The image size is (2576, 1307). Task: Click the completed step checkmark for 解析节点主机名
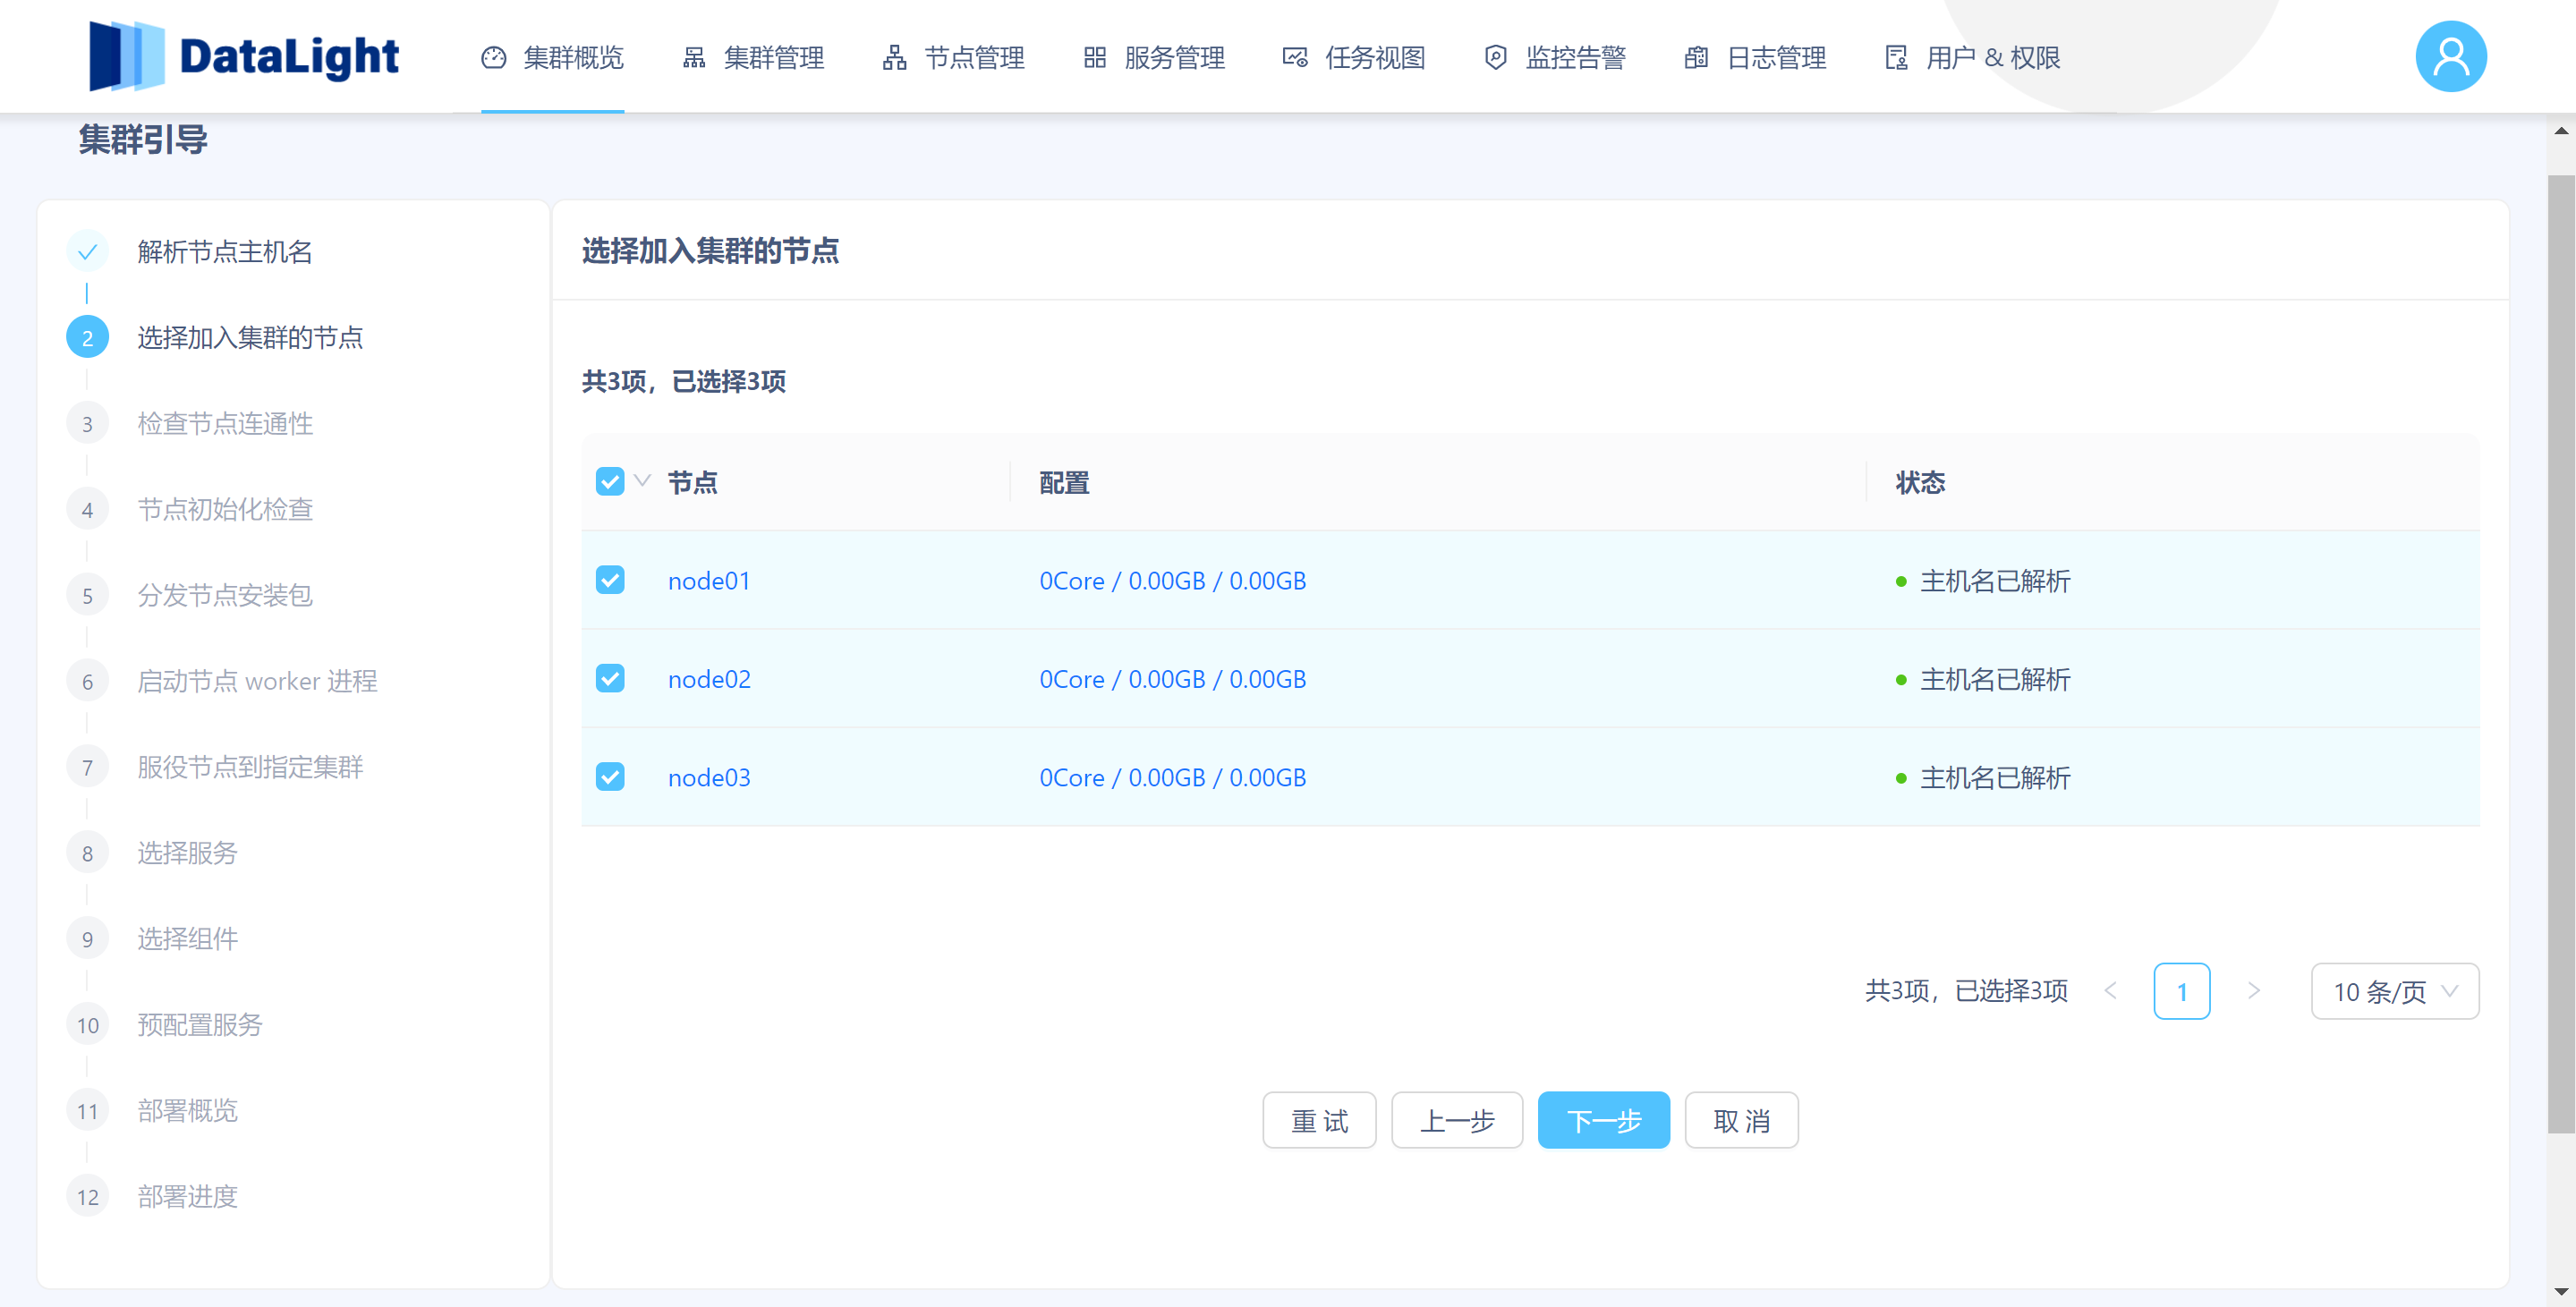pos(87,251)
